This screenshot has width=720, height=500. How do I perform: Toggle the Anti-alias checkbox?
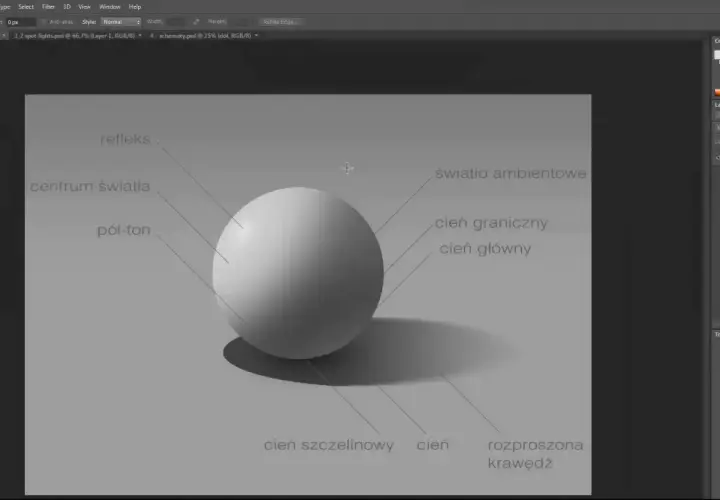pos(44,22)
